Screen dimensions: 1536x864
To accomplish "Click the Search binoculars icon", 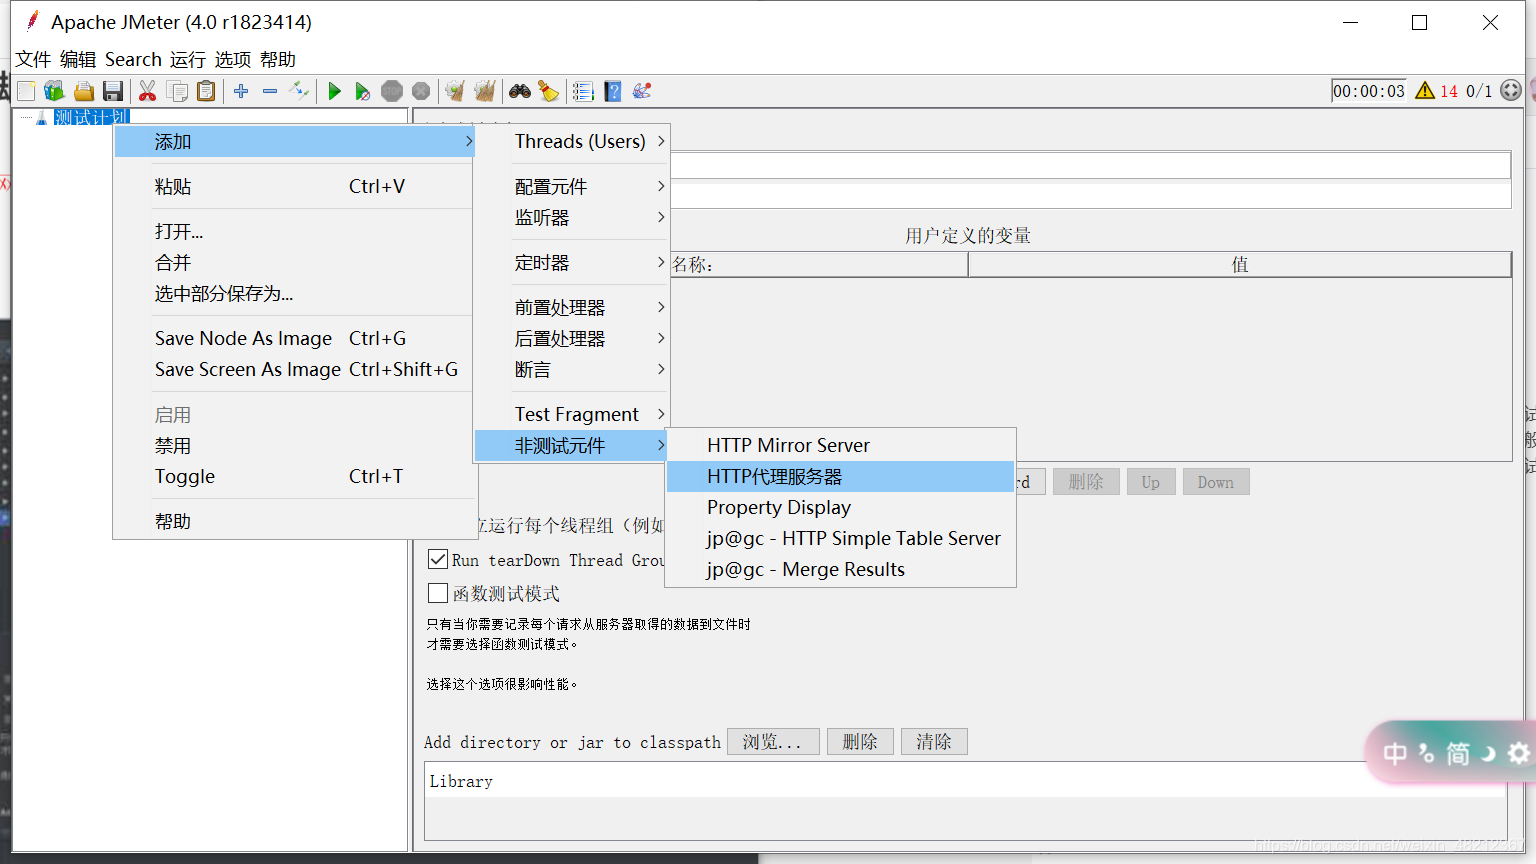I will 520,91.
